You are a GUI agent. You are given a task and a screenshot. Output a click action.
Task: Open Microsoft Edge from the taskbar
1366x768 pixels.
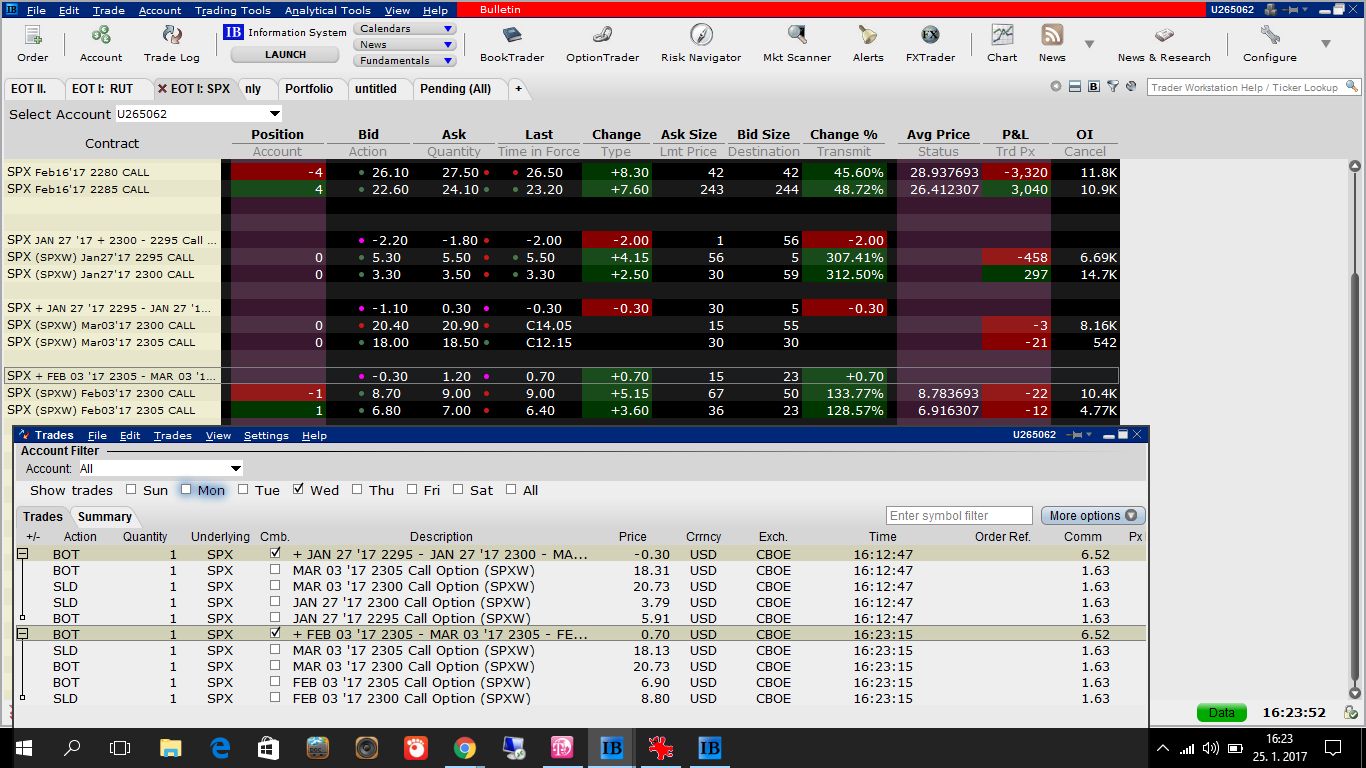pyautogui.click(x=220, y=747)
